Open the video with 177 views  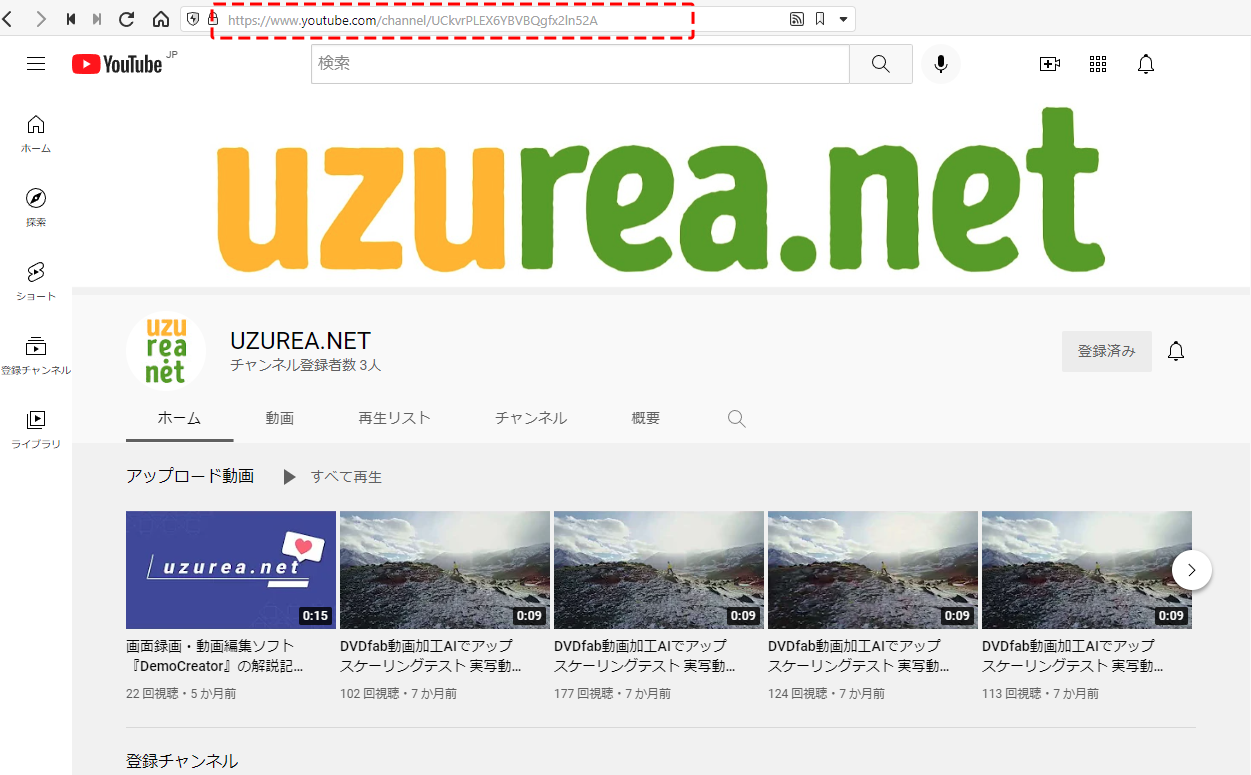coord(659,570)
